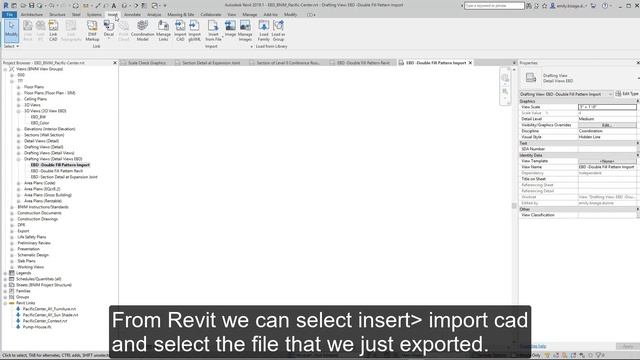Click the Link CAD tool

(x=53, y=31)
